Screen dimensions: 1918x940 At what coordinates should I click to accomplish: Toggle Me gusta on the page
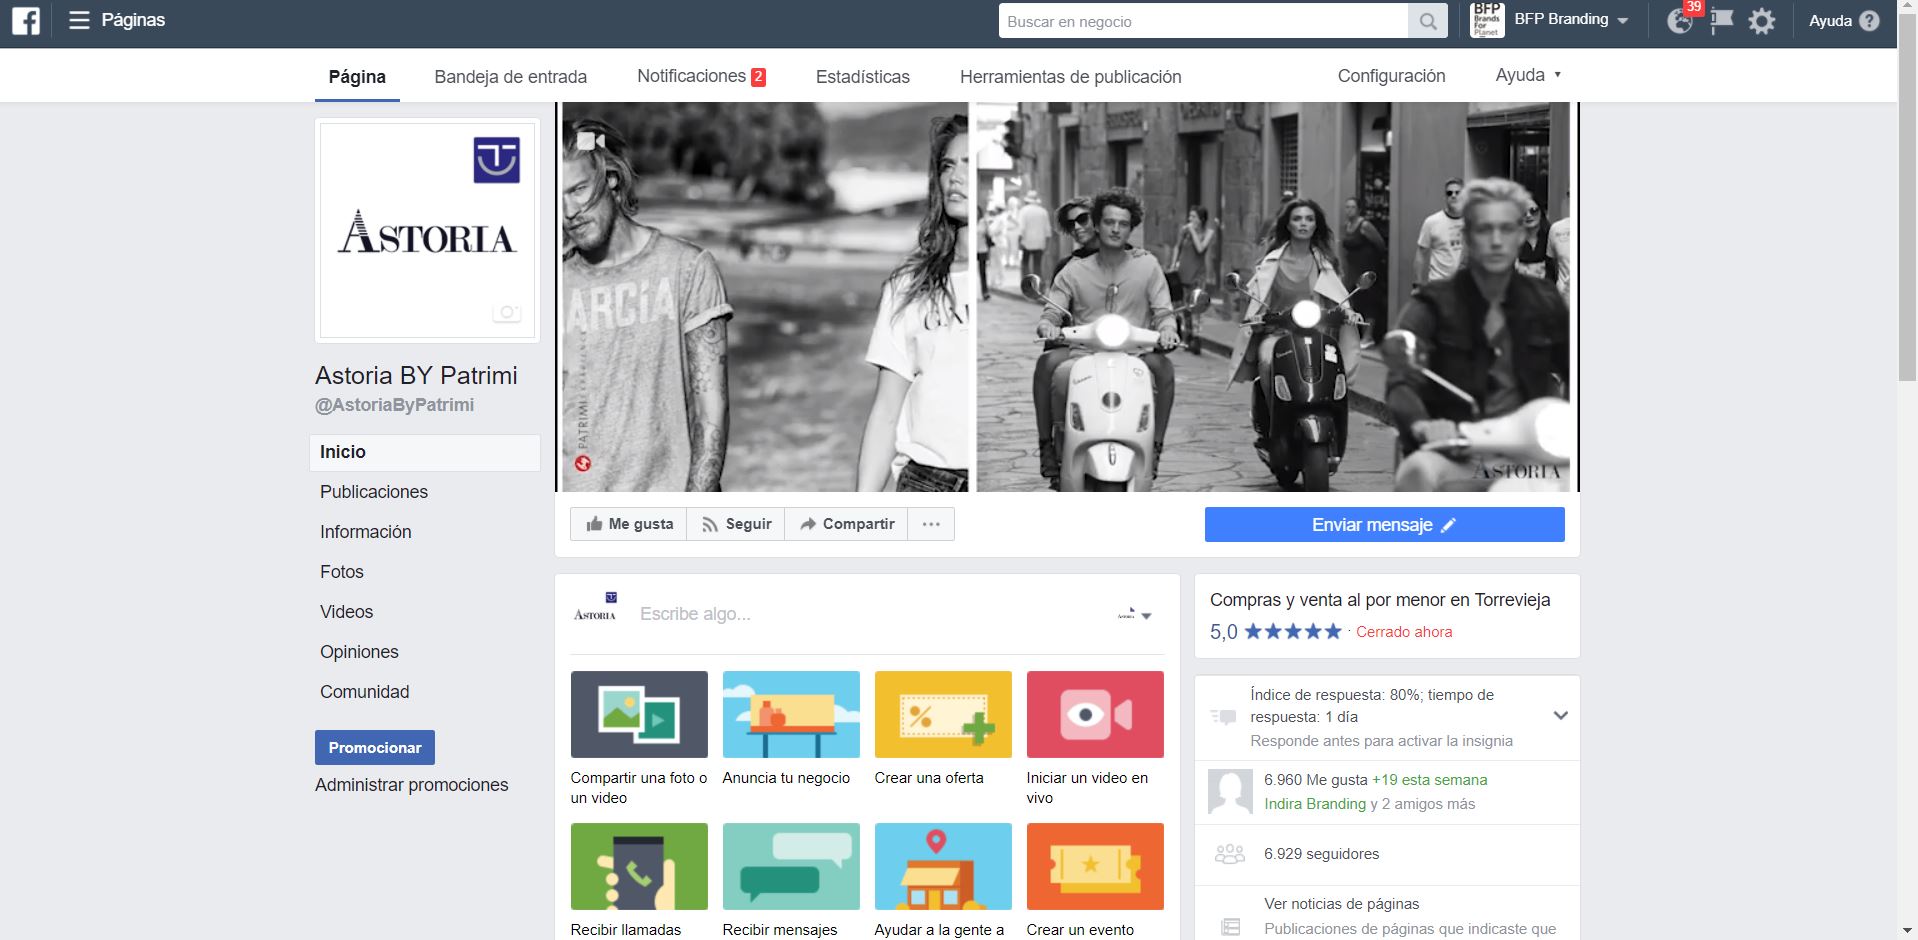[x=629, y=524]
